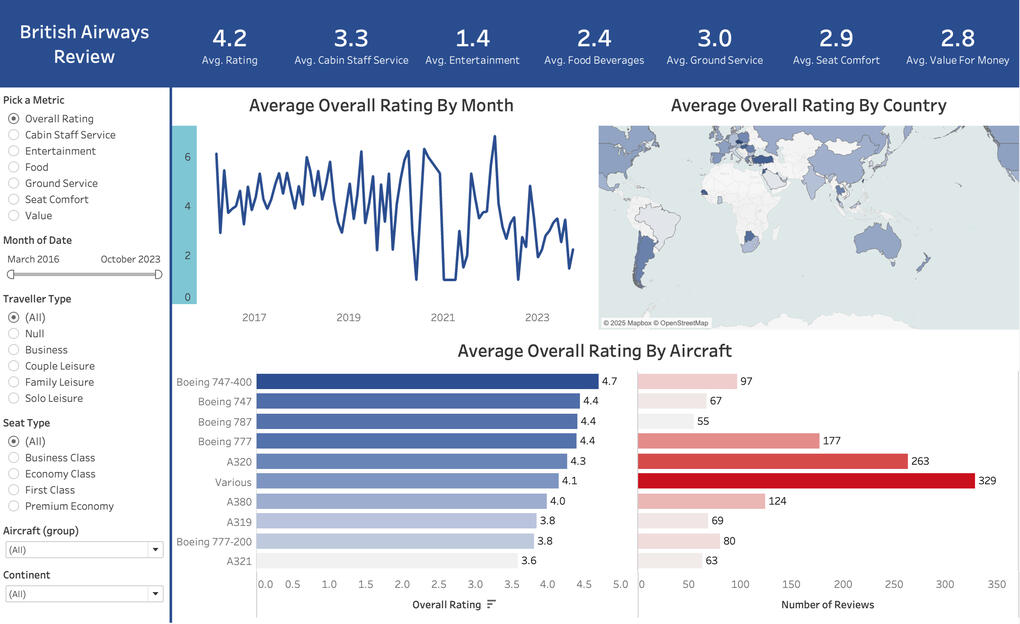Filter Seat Type to Premium Economy
Image resolution: width=1020 pixels, height=624 pixels.
[13, 506]
